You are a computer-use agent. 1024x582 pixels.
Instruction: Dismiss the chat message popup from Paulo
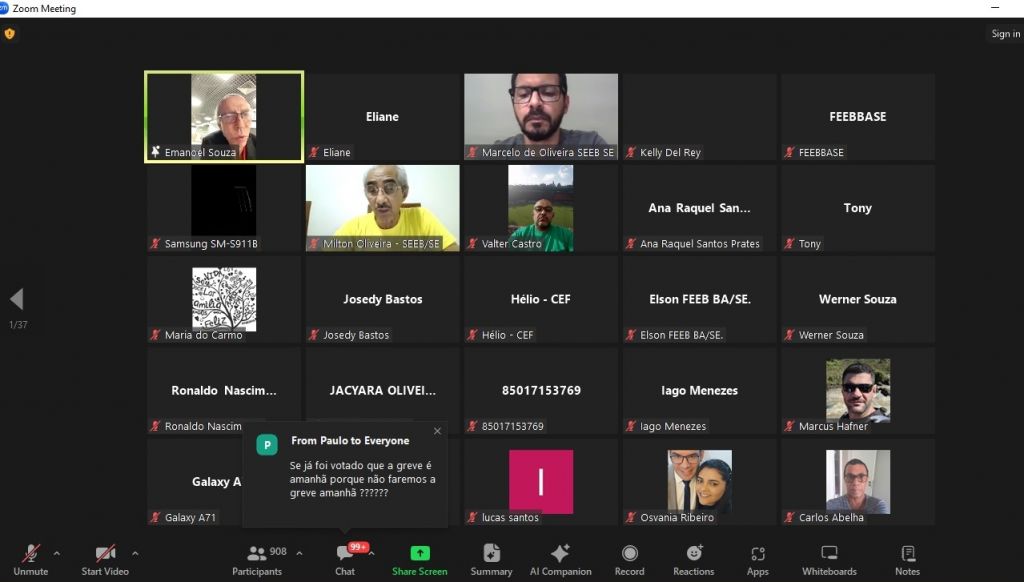point(437,431)
